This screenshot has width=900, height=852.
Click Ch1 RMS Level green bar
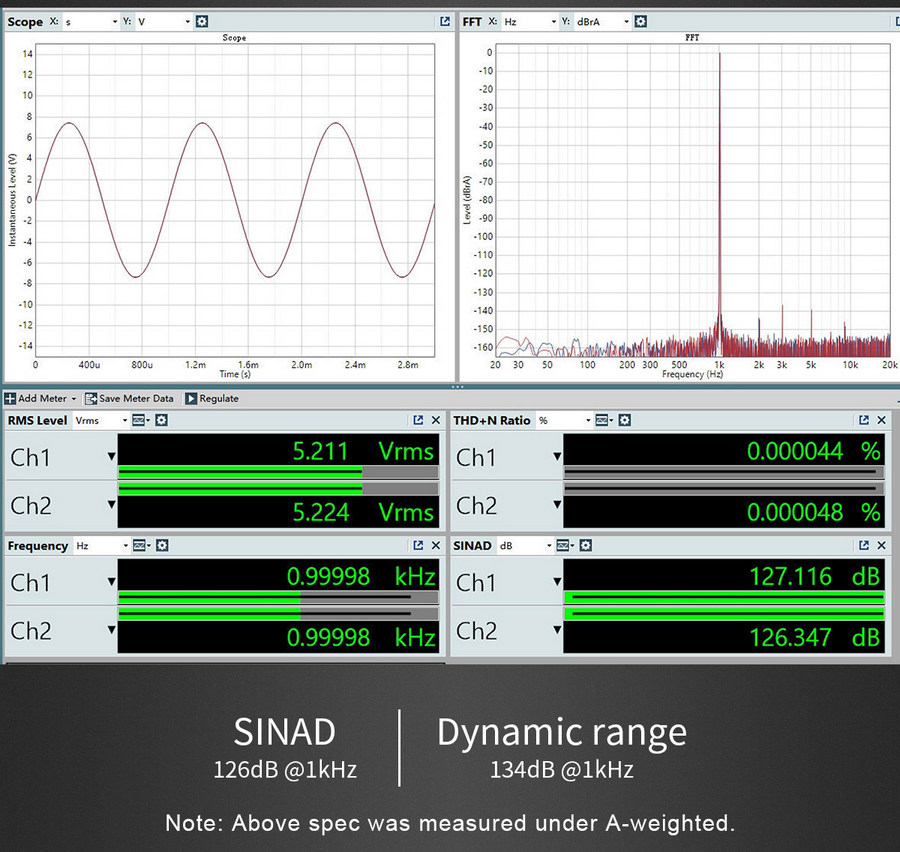click(x=240, y=473)
